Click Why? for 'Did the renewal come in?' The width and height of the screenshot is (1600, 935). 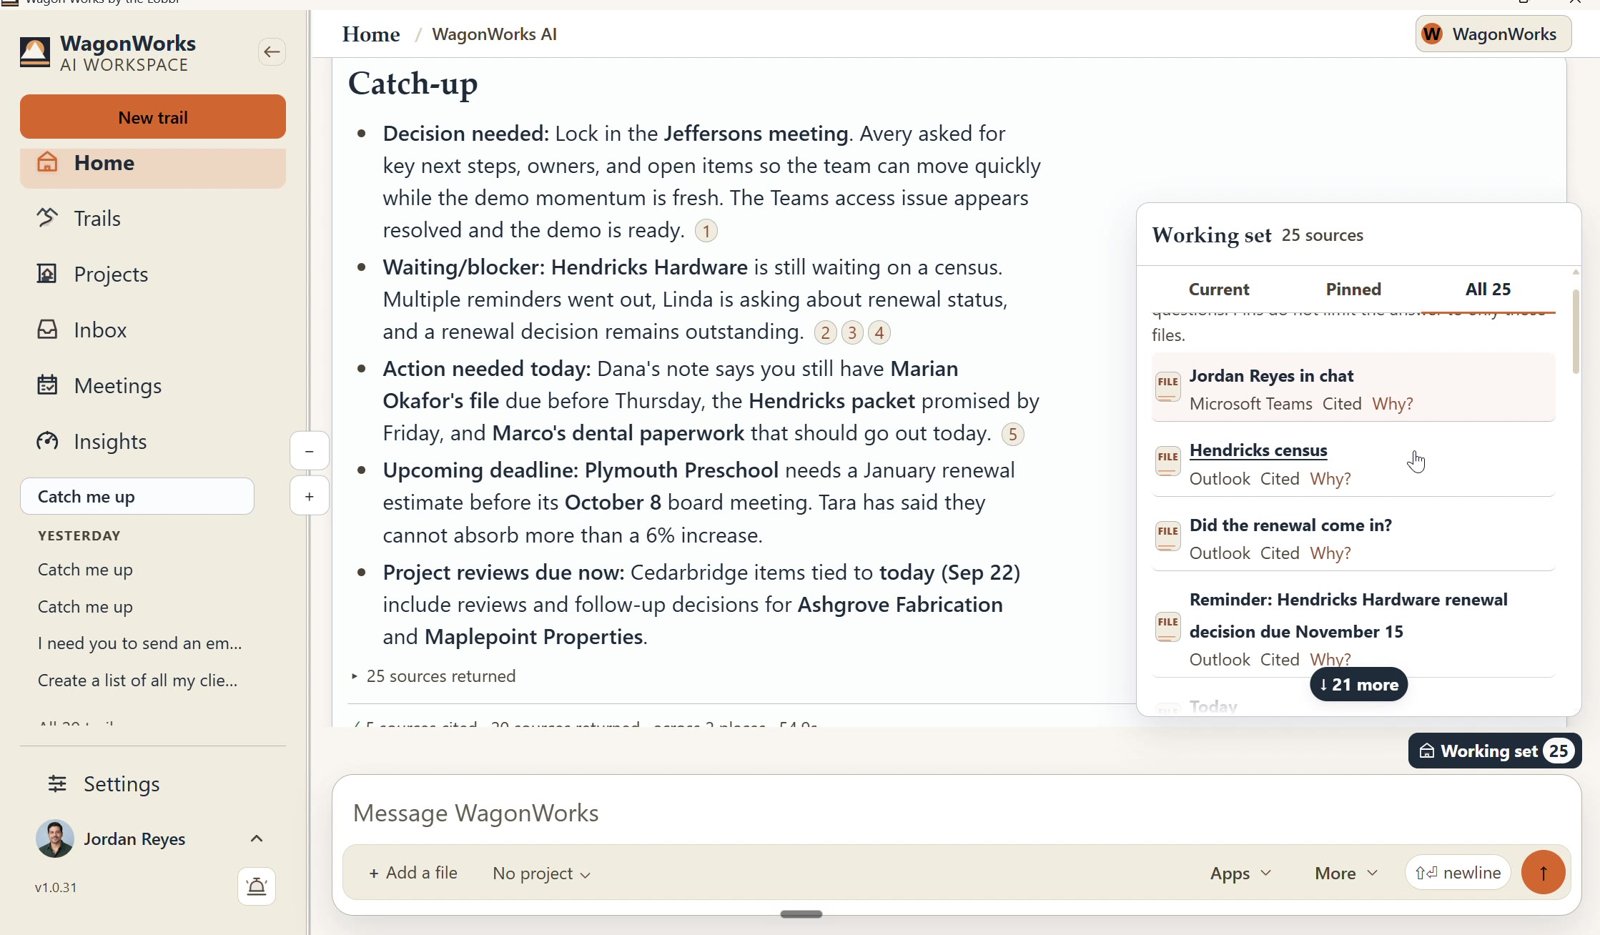pyautogui.click(x=1330, y=553)
